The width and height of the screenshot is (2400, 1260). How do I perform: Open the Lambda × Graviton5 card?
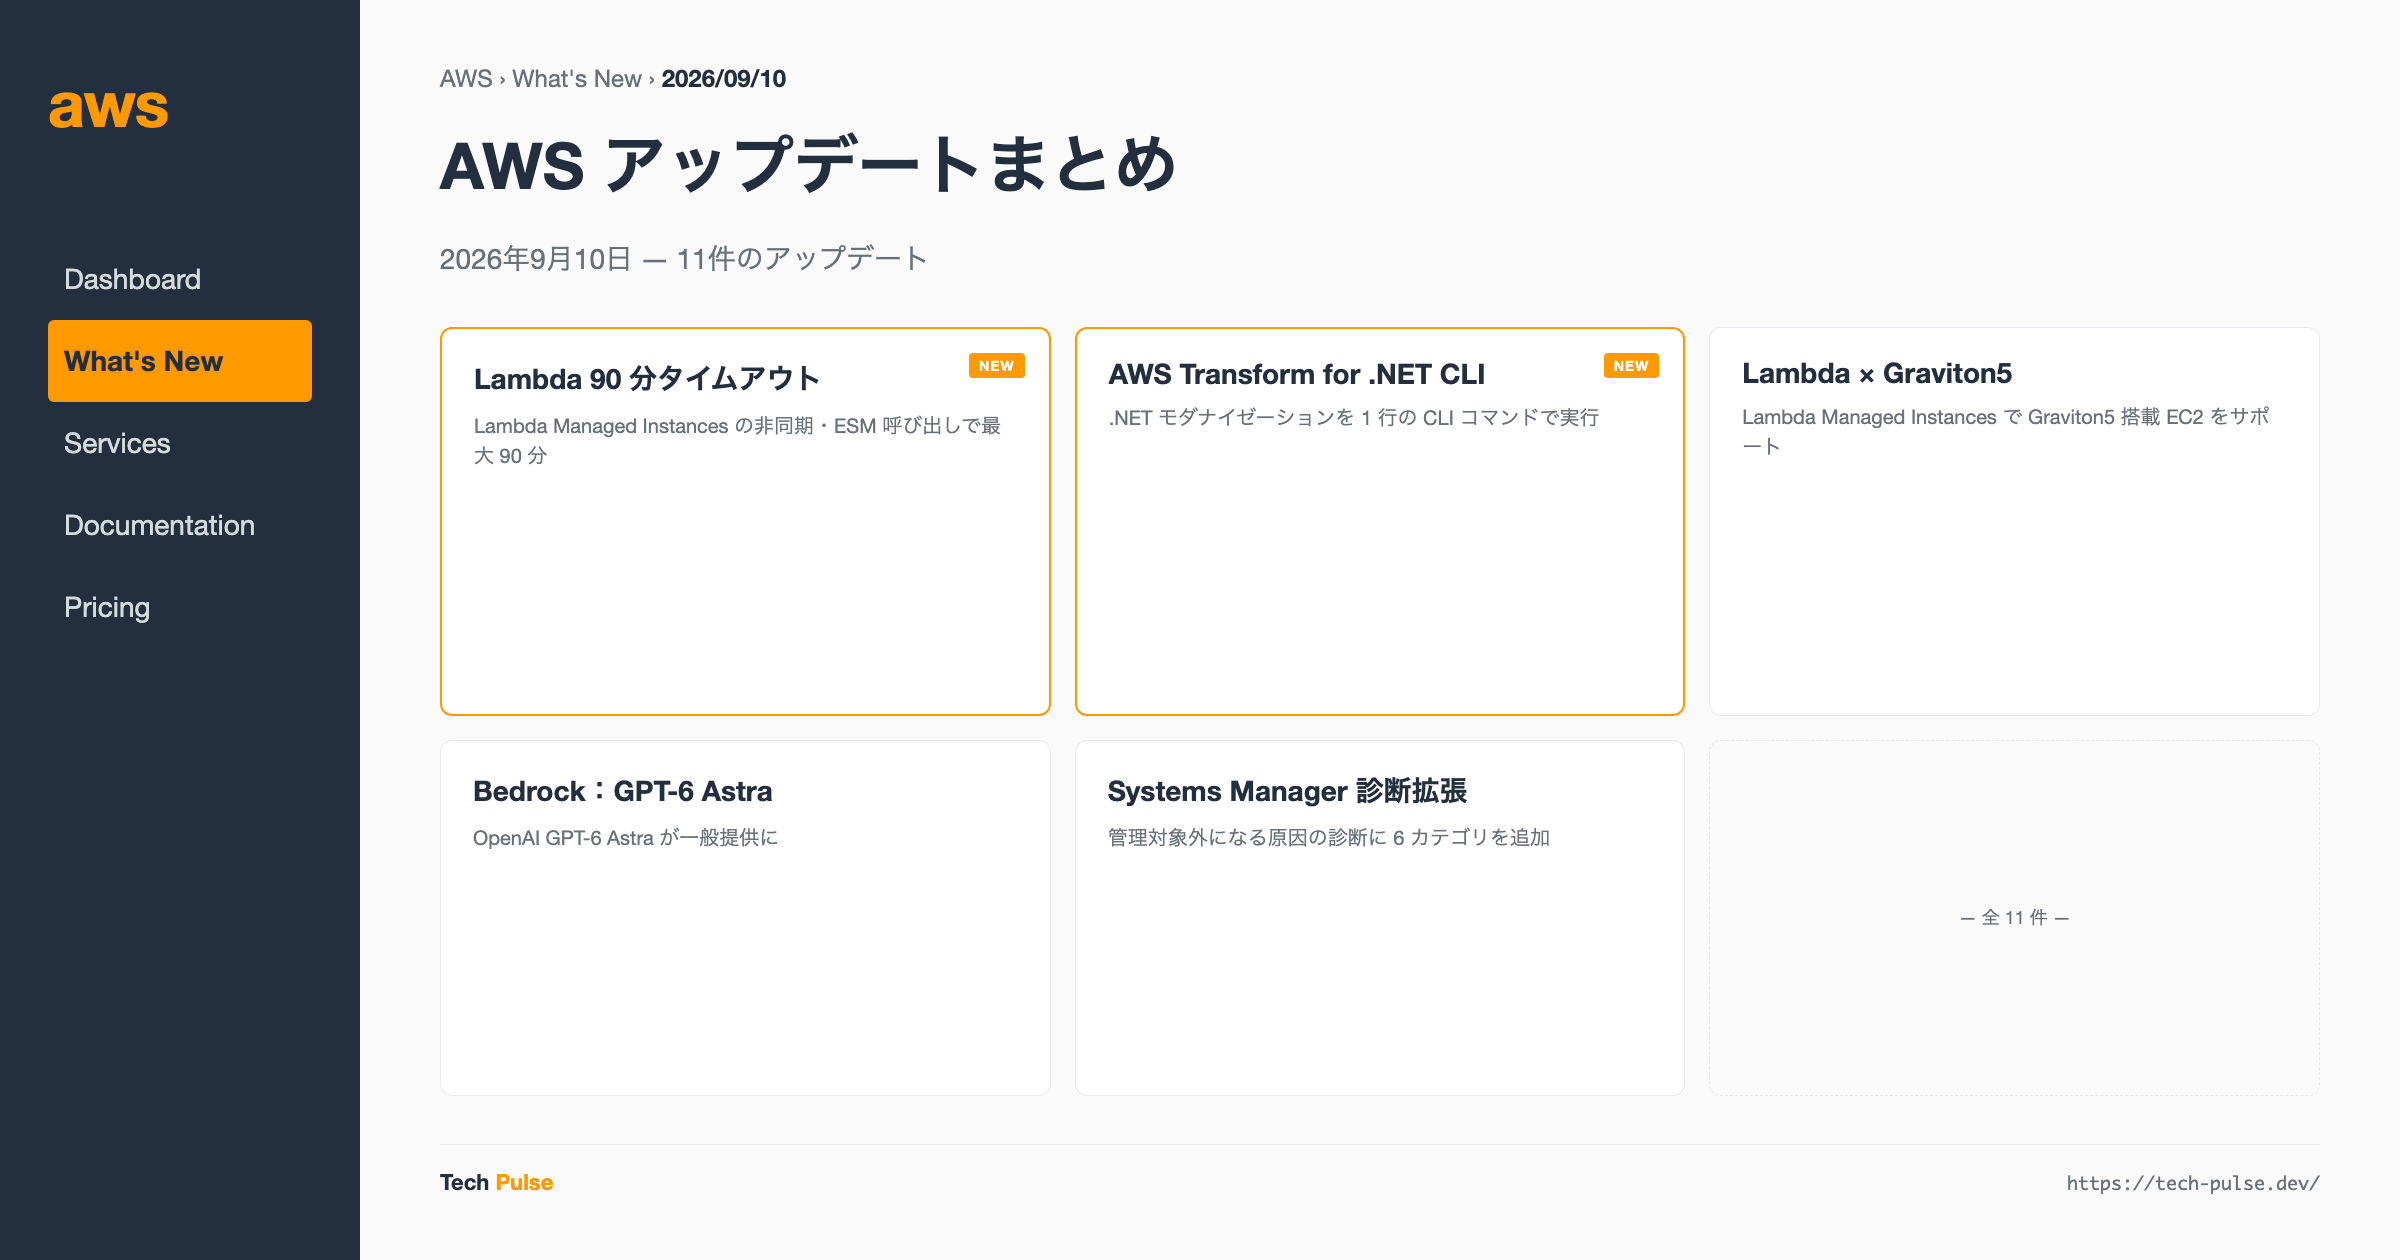pyautogui.click(x=2014, y=521)
